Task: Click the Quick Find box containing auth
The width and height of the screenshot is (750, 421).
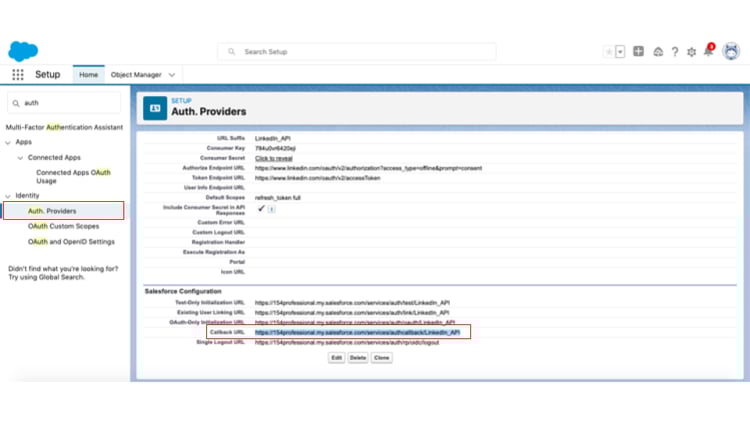Action: point(64,103)
